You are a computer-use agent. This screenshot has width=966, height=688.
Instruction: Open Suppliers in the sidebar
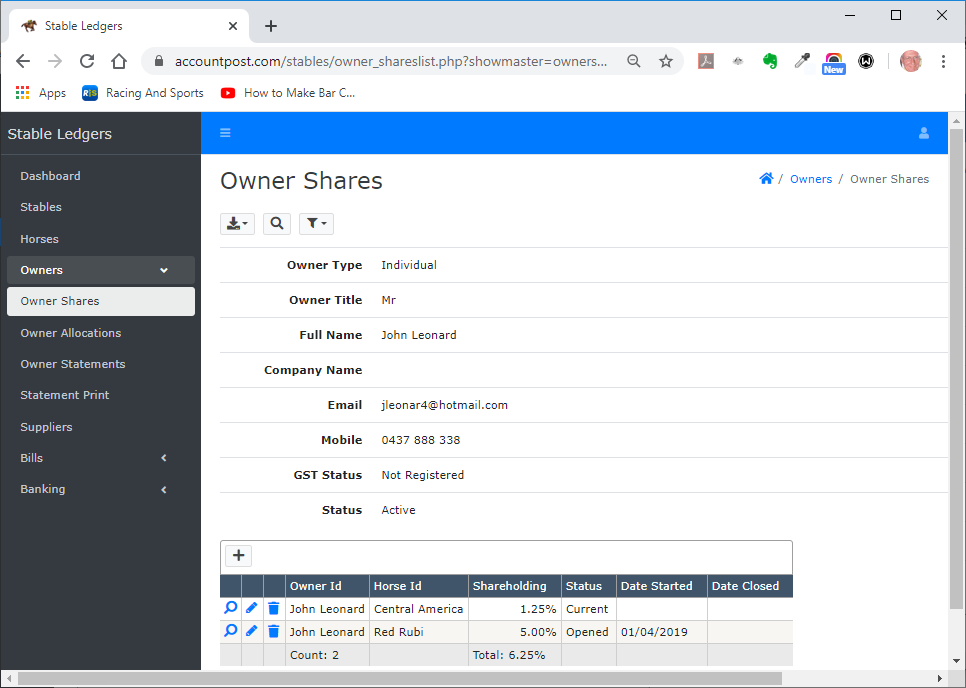[101, 427]
